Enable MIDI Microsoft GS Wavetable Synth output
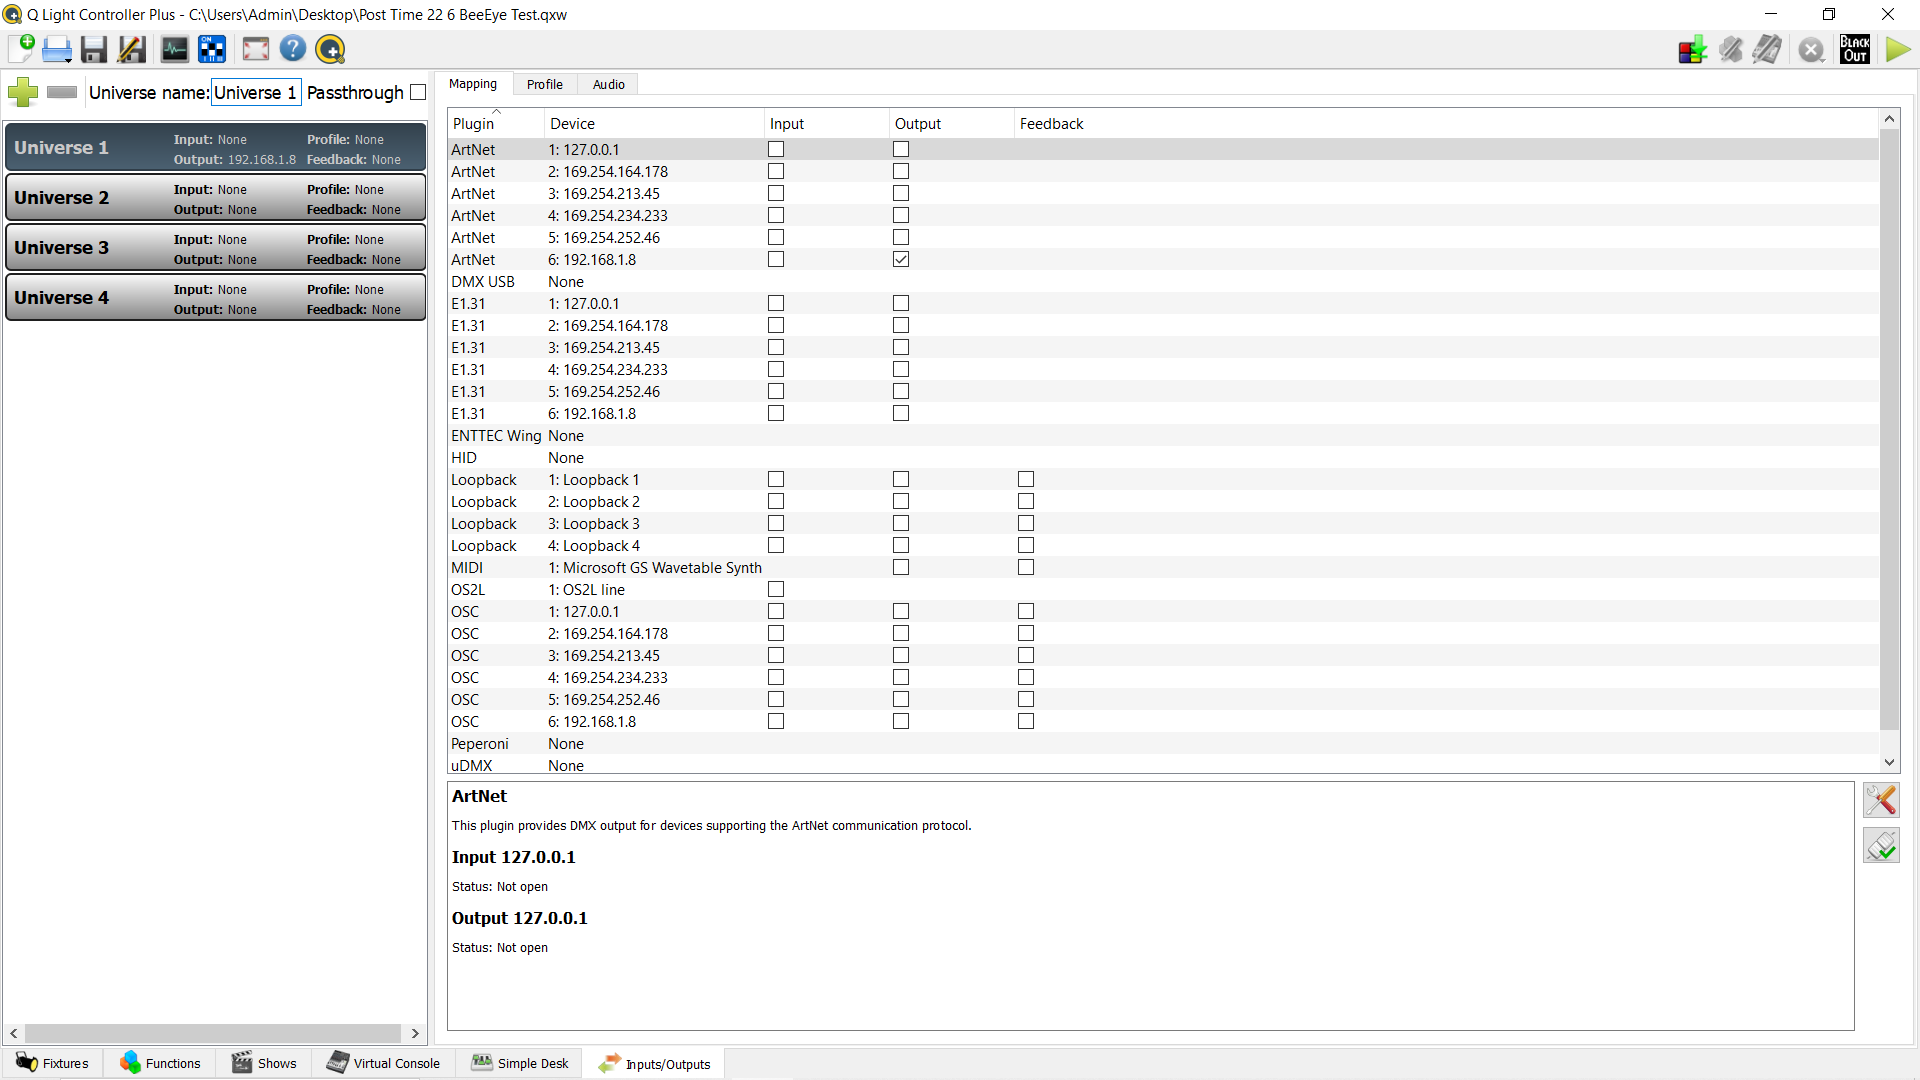1920x1080 pixels. pos(901,567)
